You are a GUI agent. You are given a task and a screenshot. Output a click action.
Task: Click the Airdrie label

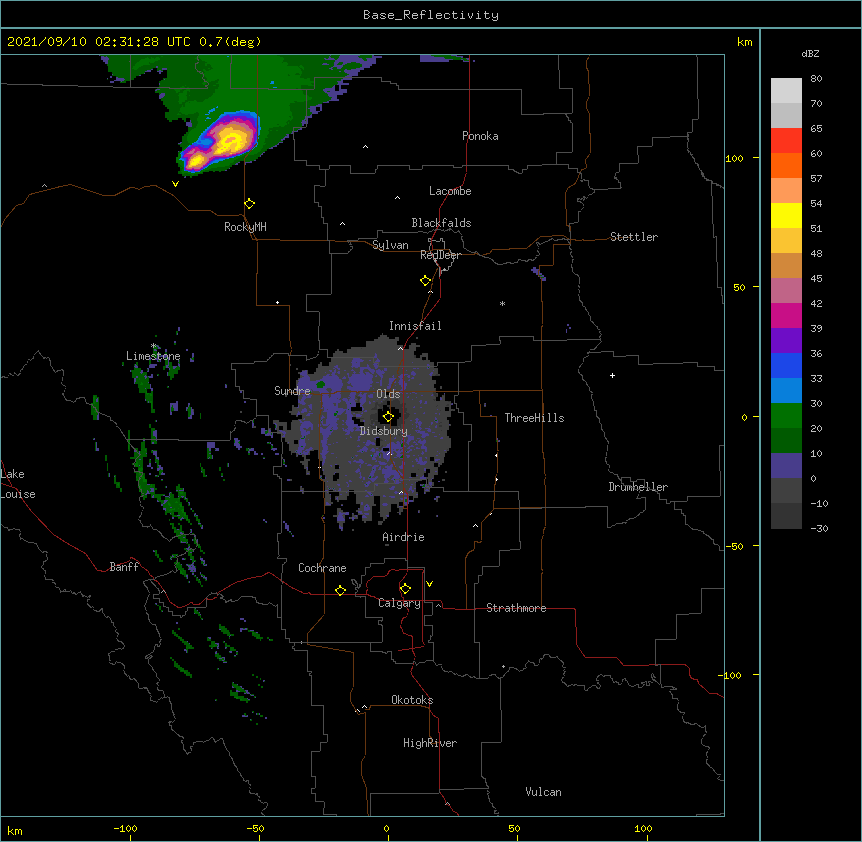[403, 537]
